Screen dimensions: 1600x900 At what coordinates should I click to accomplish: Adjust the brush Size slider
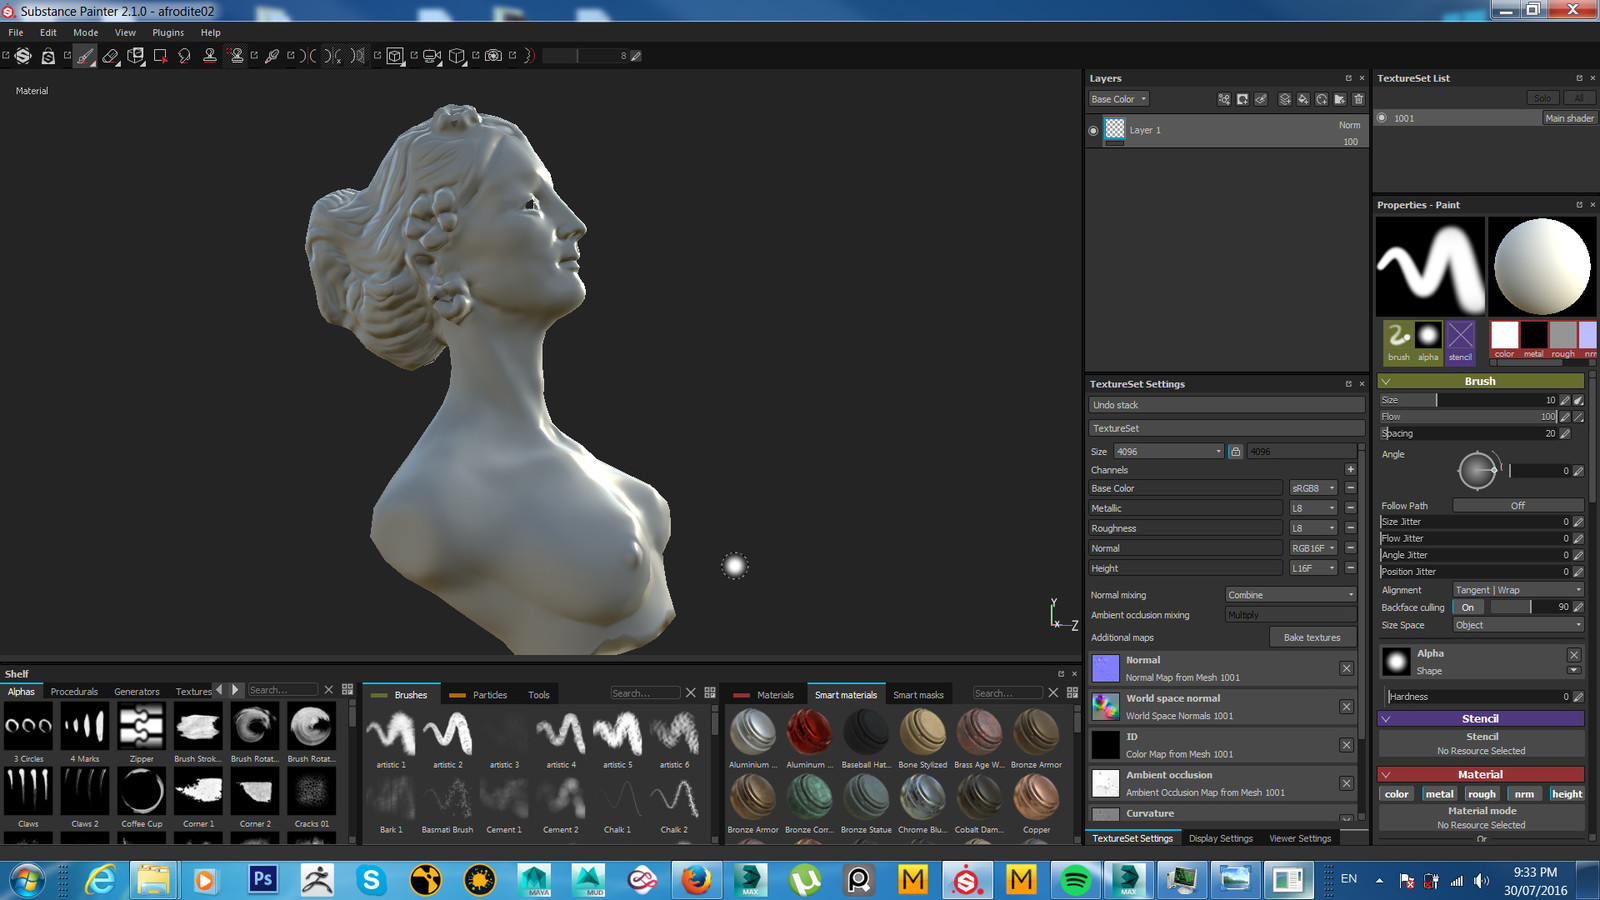(x=1469, y=400)
